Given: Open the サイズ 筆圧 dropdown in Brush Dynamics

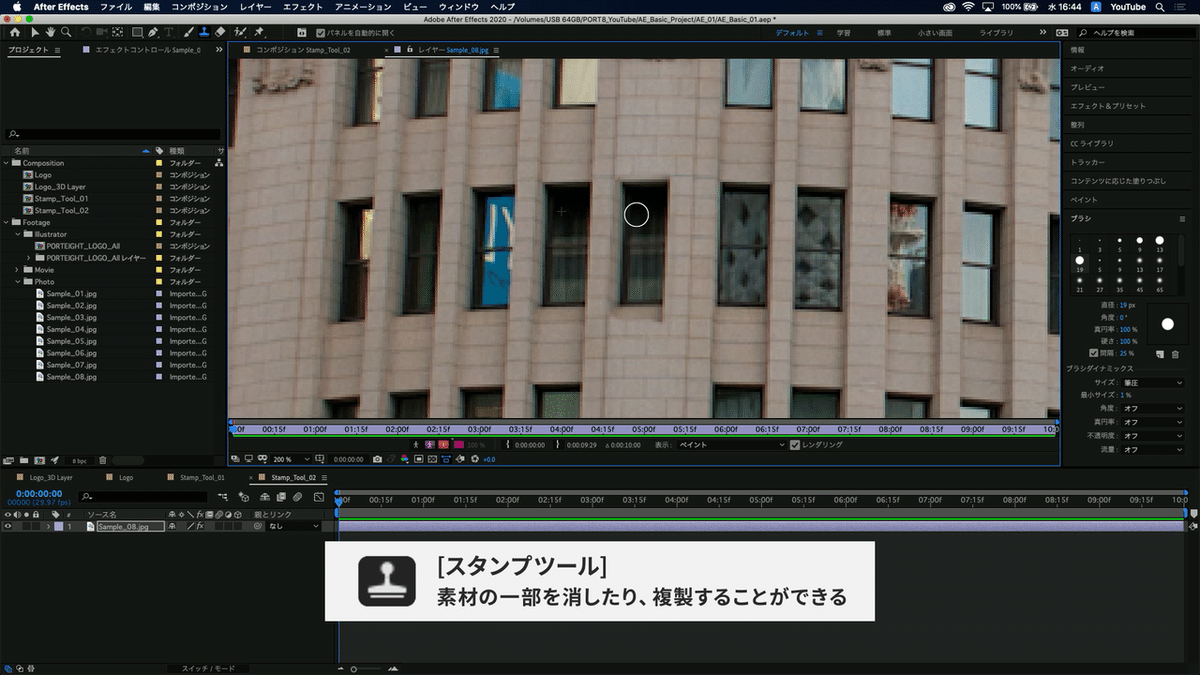Looking at the screenshot, I should click(x=1150, y=382).
